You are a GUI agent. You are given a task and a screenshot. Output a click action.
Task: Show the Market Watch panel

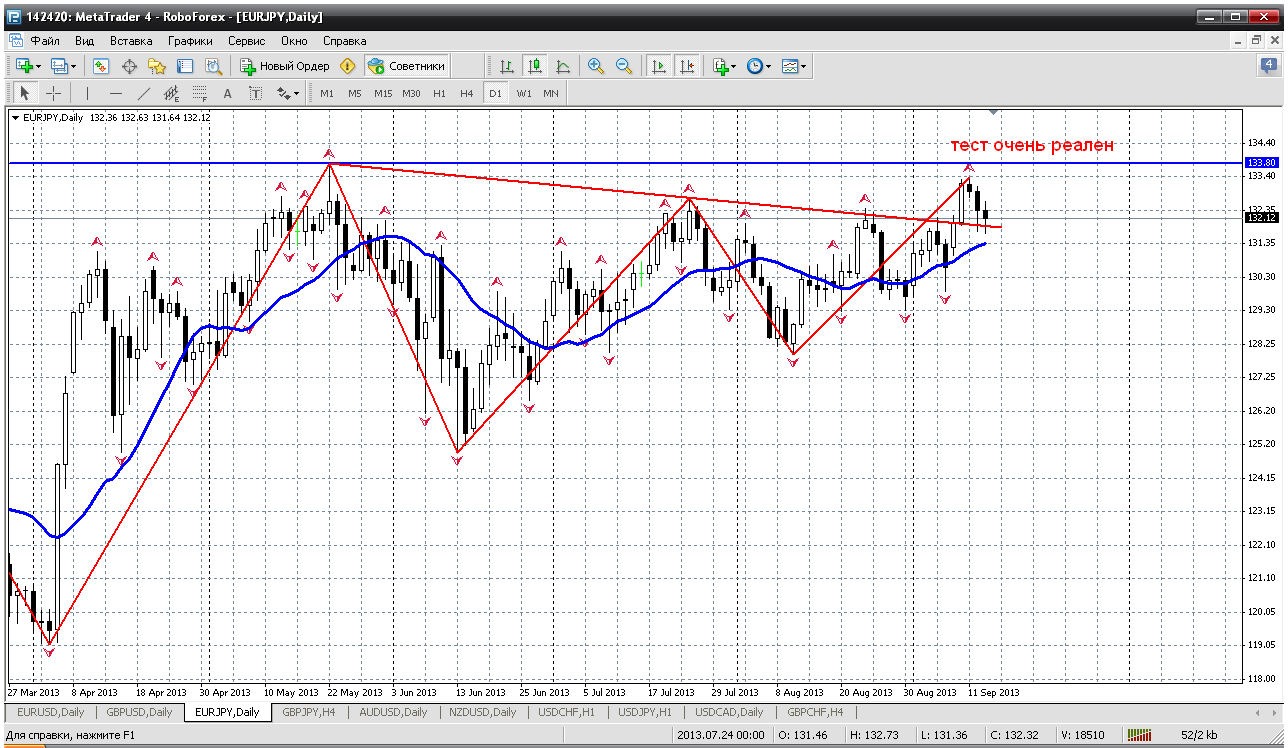101,66
